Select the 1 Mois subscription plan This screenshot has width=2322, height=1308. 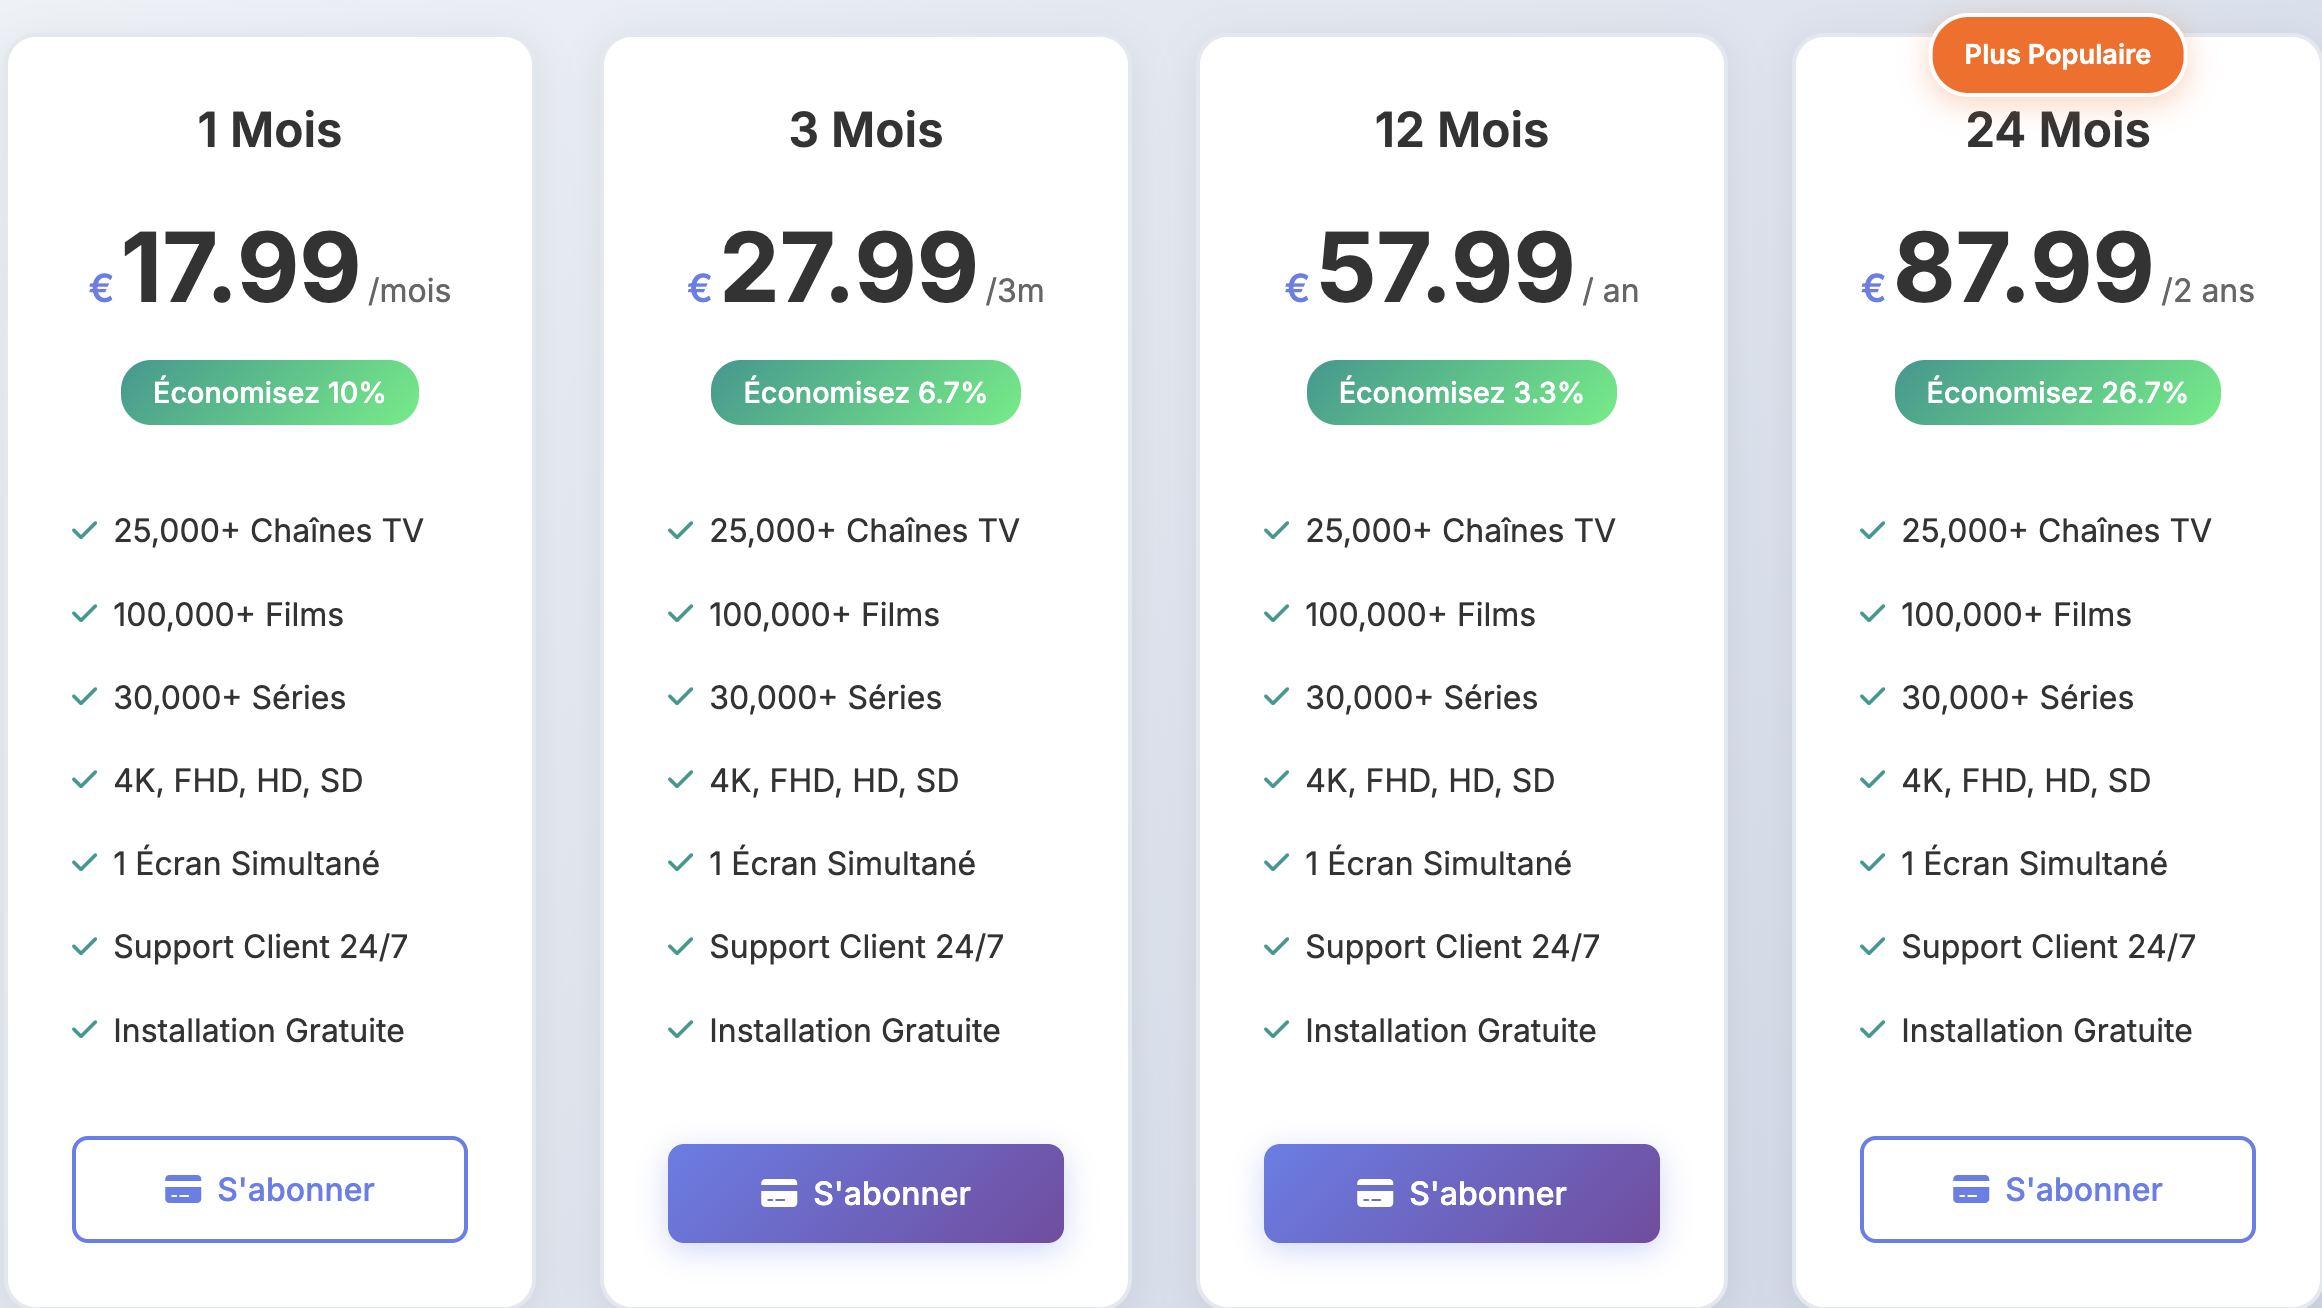[268, 1189]
